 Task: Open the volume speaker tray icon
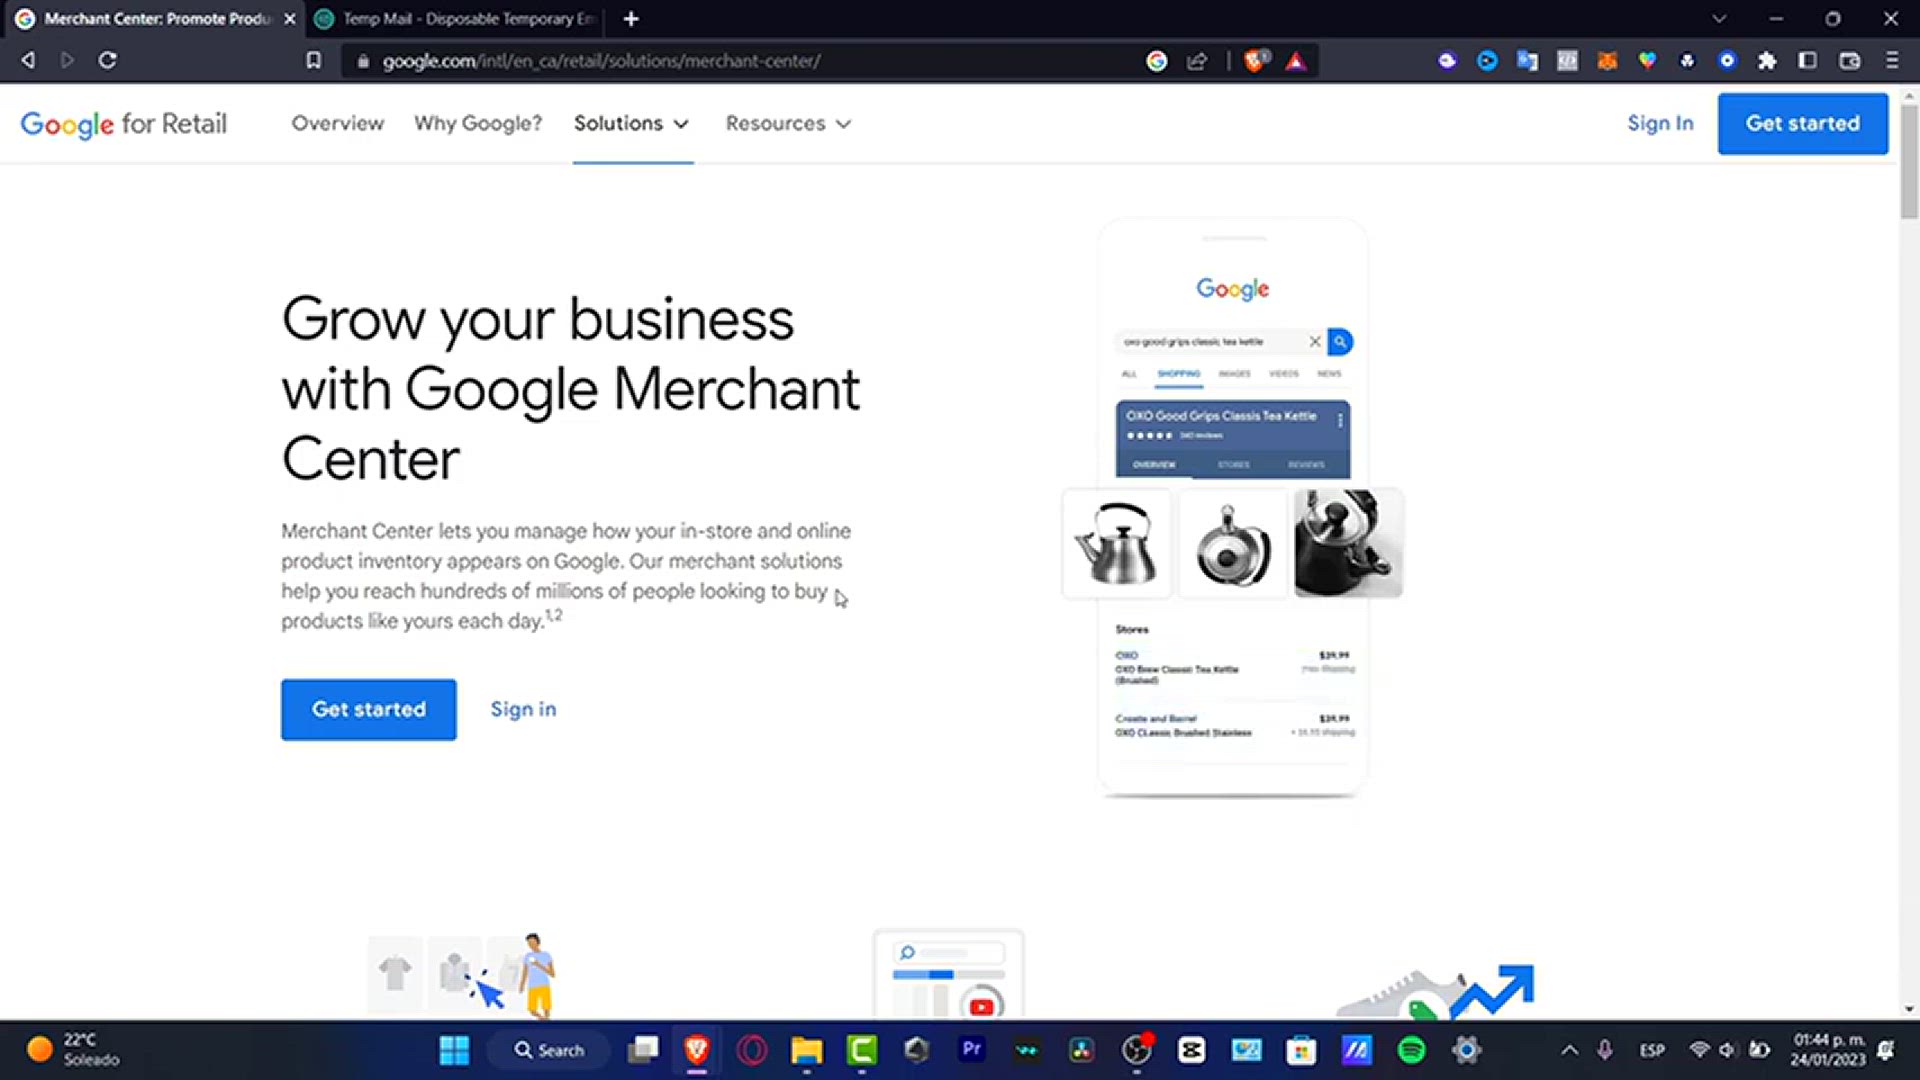pyautogui.click(x=1728, y=1050)
